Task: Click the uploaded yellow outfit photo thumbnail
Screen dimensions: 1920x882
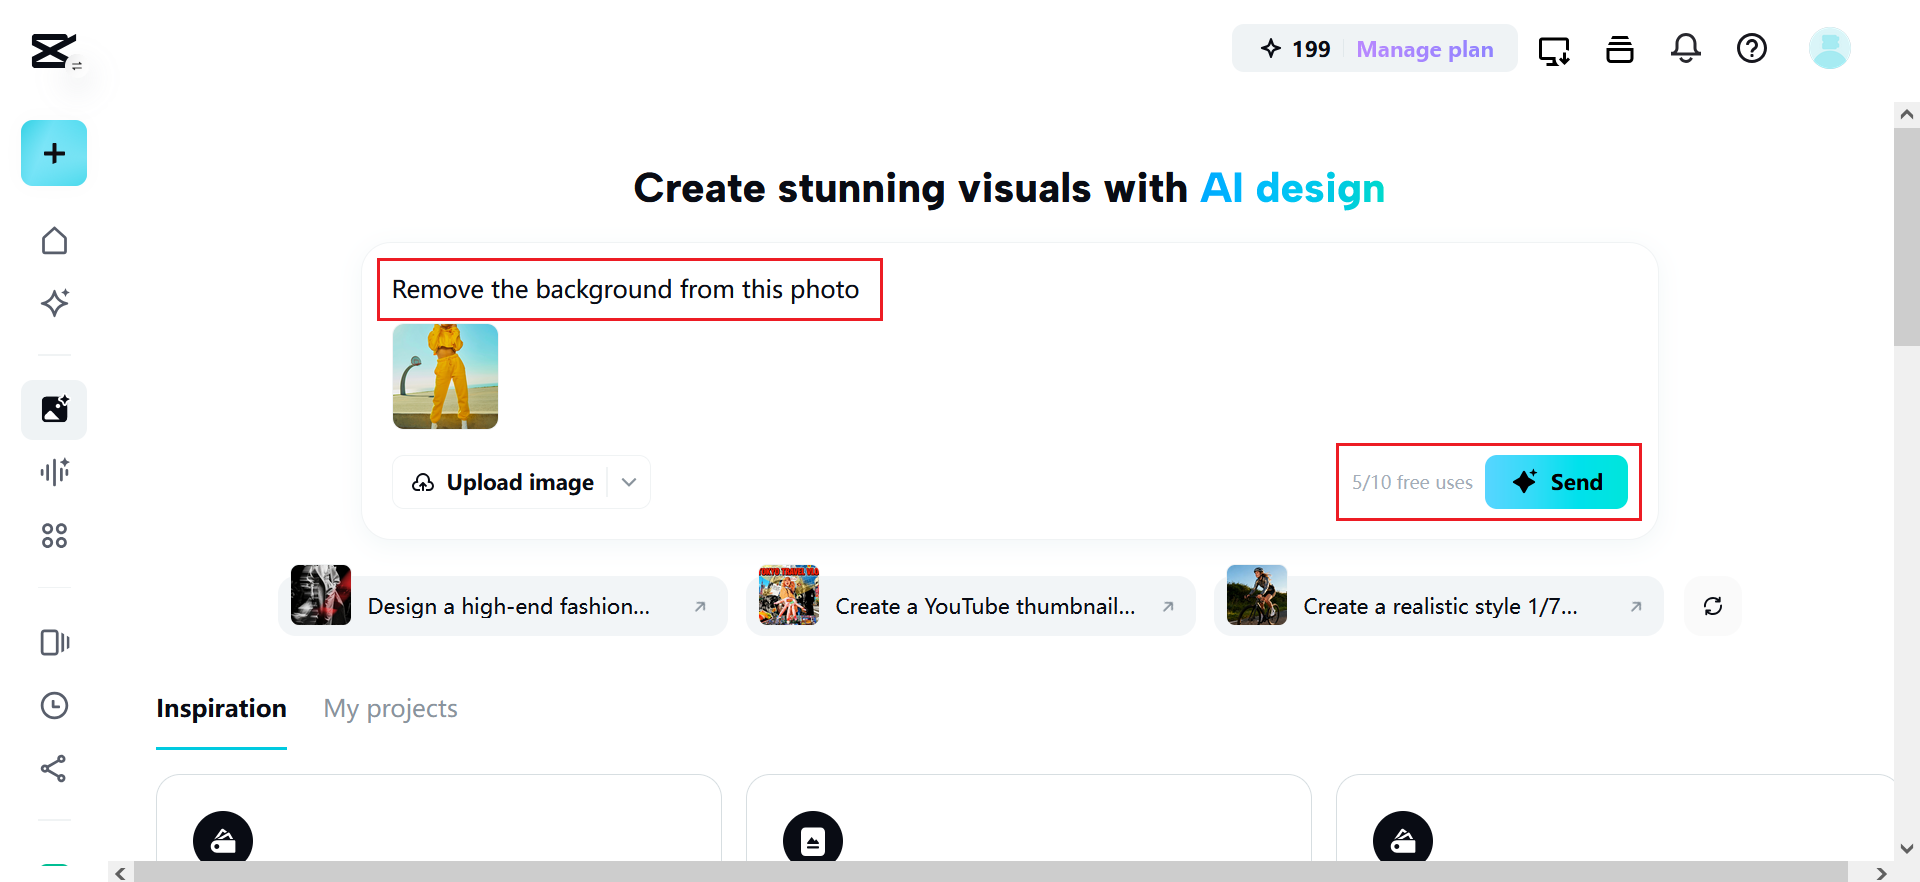Action: (445, 376)
